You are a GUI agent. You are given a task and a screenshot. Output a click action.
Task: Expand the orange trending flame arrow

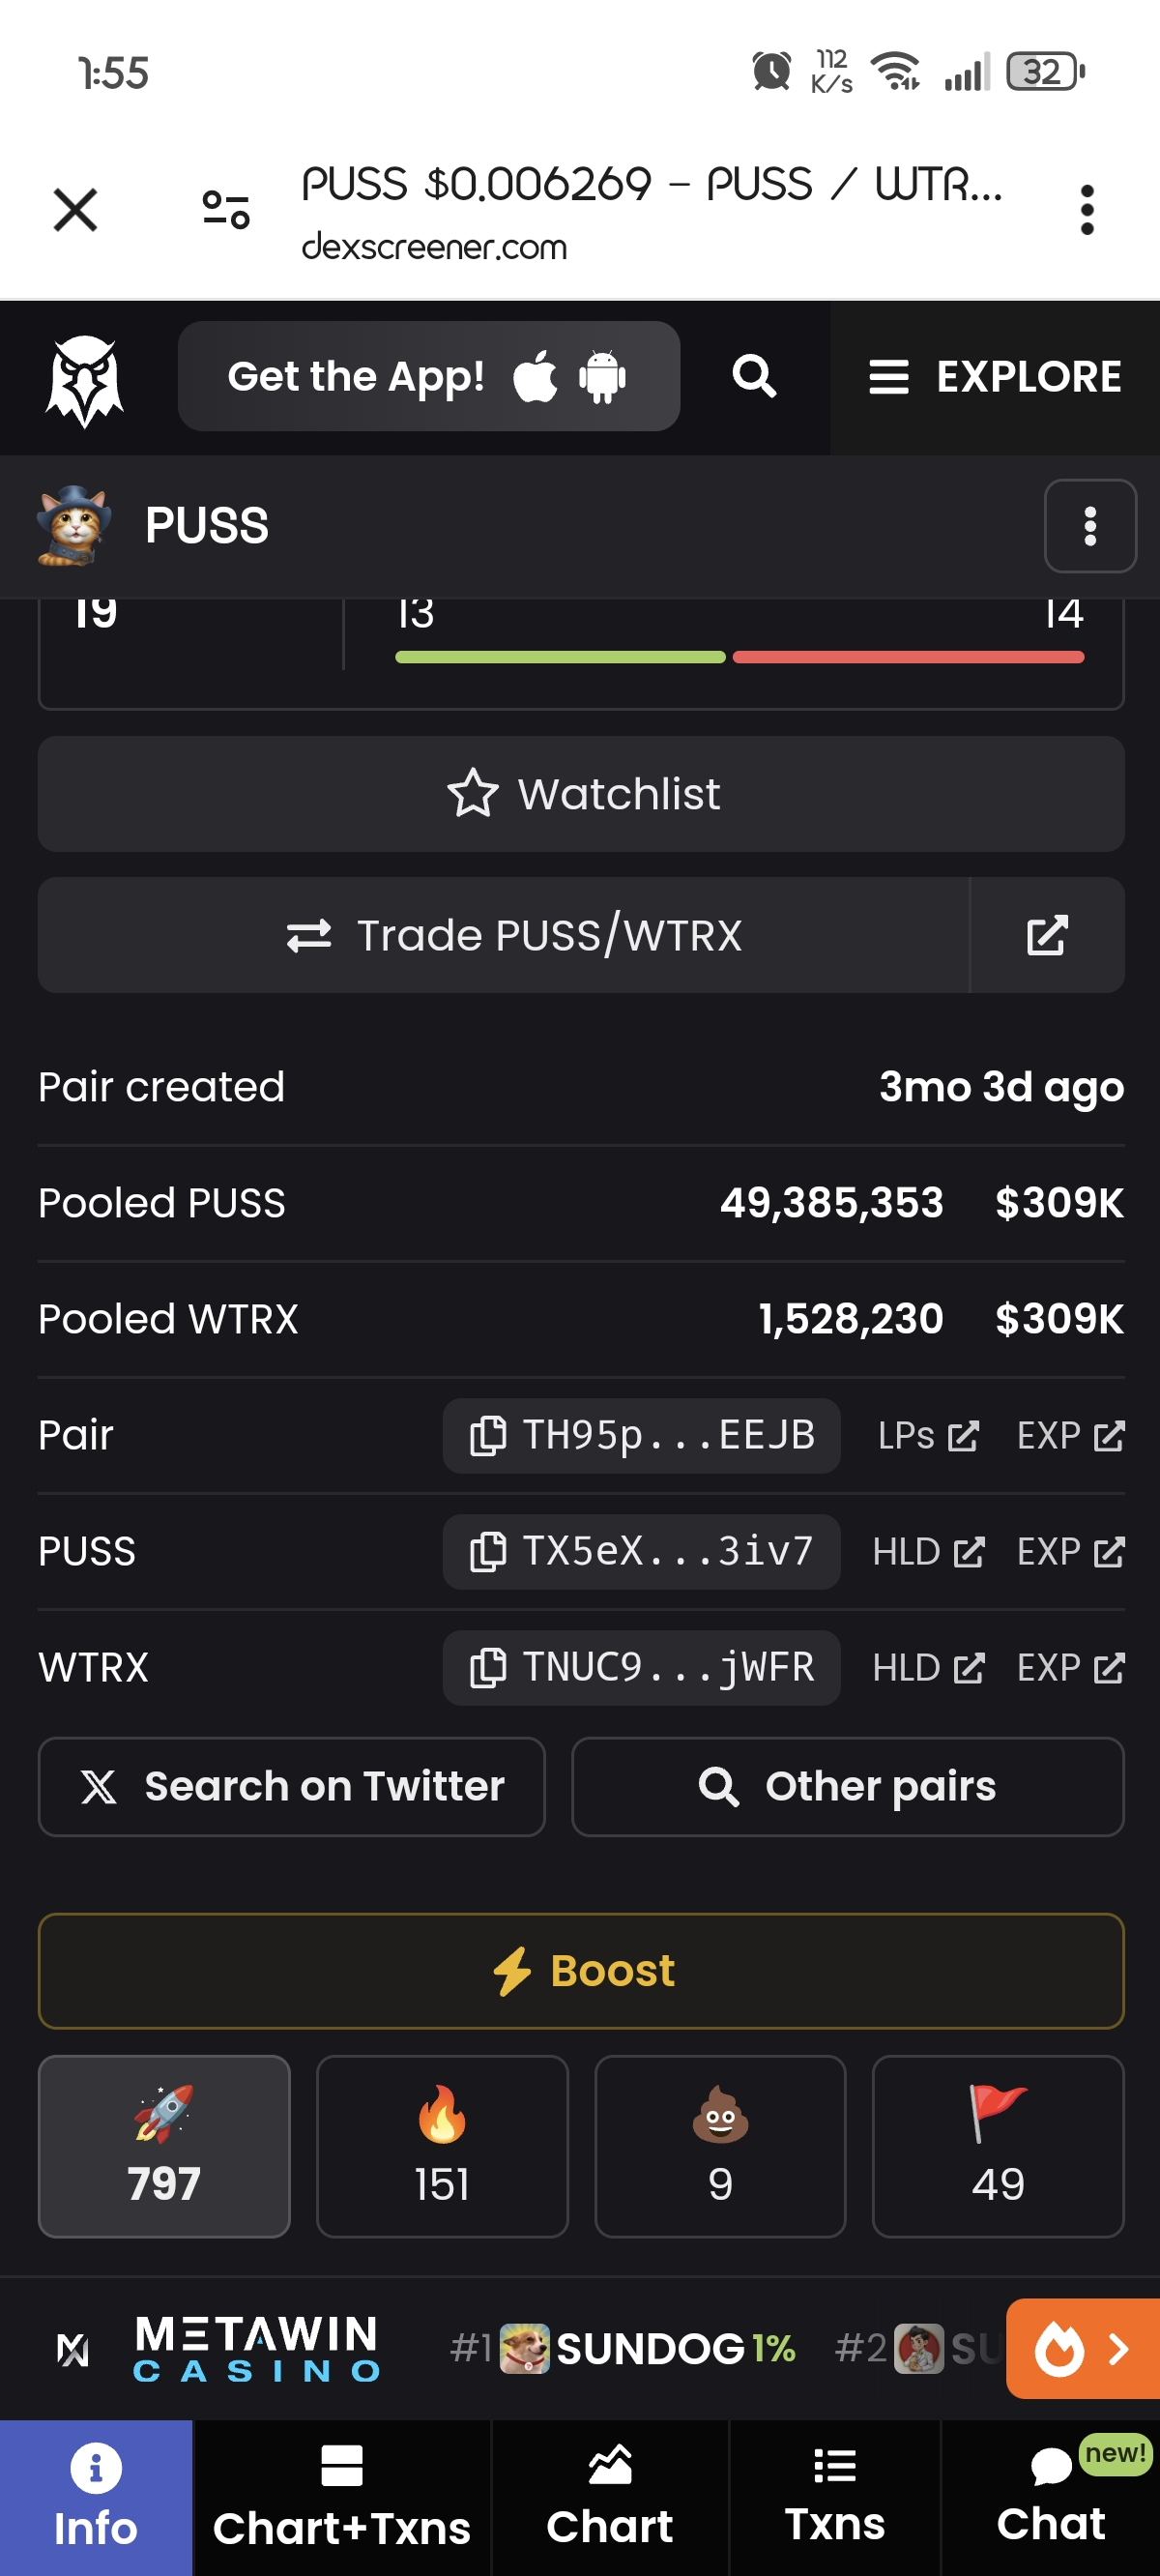[x=1083, y=2348]
